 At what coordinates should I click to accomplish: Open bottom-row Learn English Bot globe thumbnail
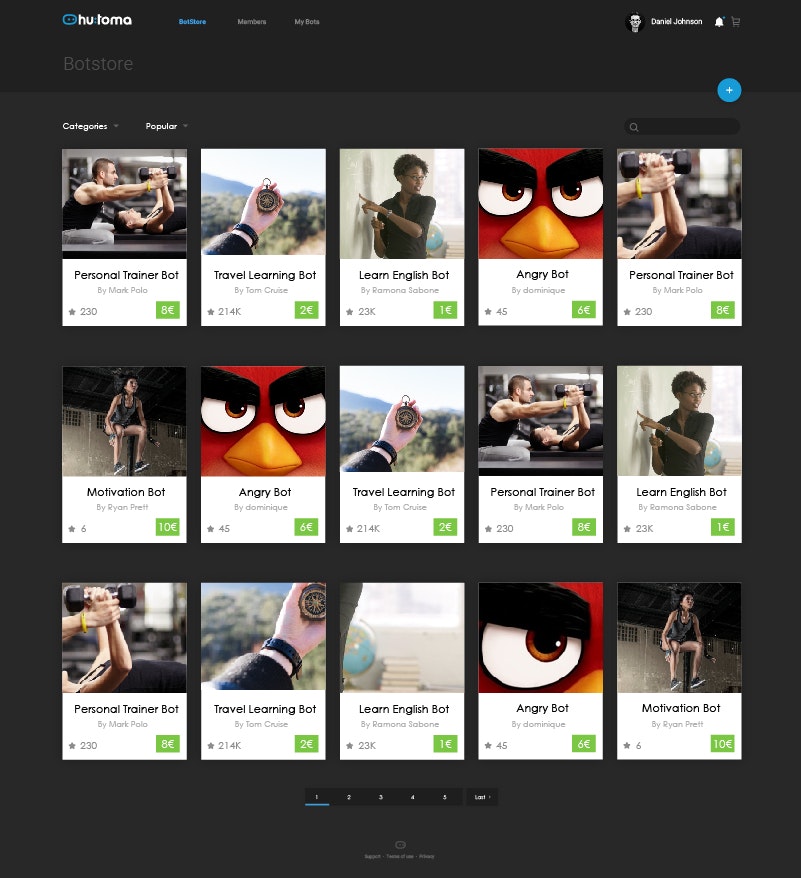(402, 638)
